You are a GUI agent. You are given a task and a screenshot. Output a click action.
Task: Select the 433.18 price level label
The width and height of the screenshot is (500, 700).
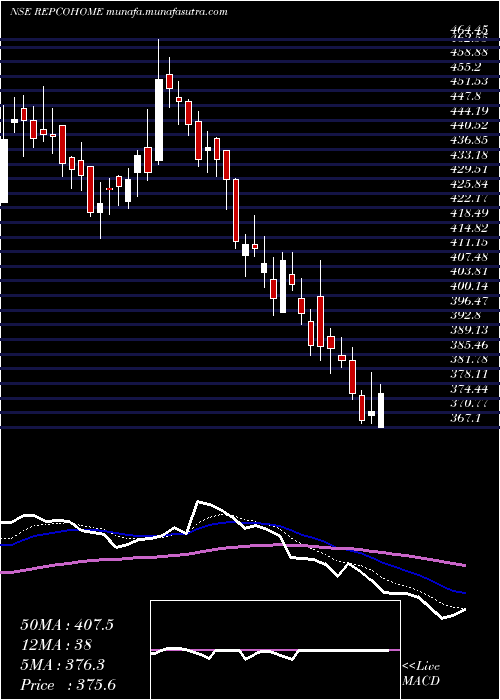tap(469, 155)
